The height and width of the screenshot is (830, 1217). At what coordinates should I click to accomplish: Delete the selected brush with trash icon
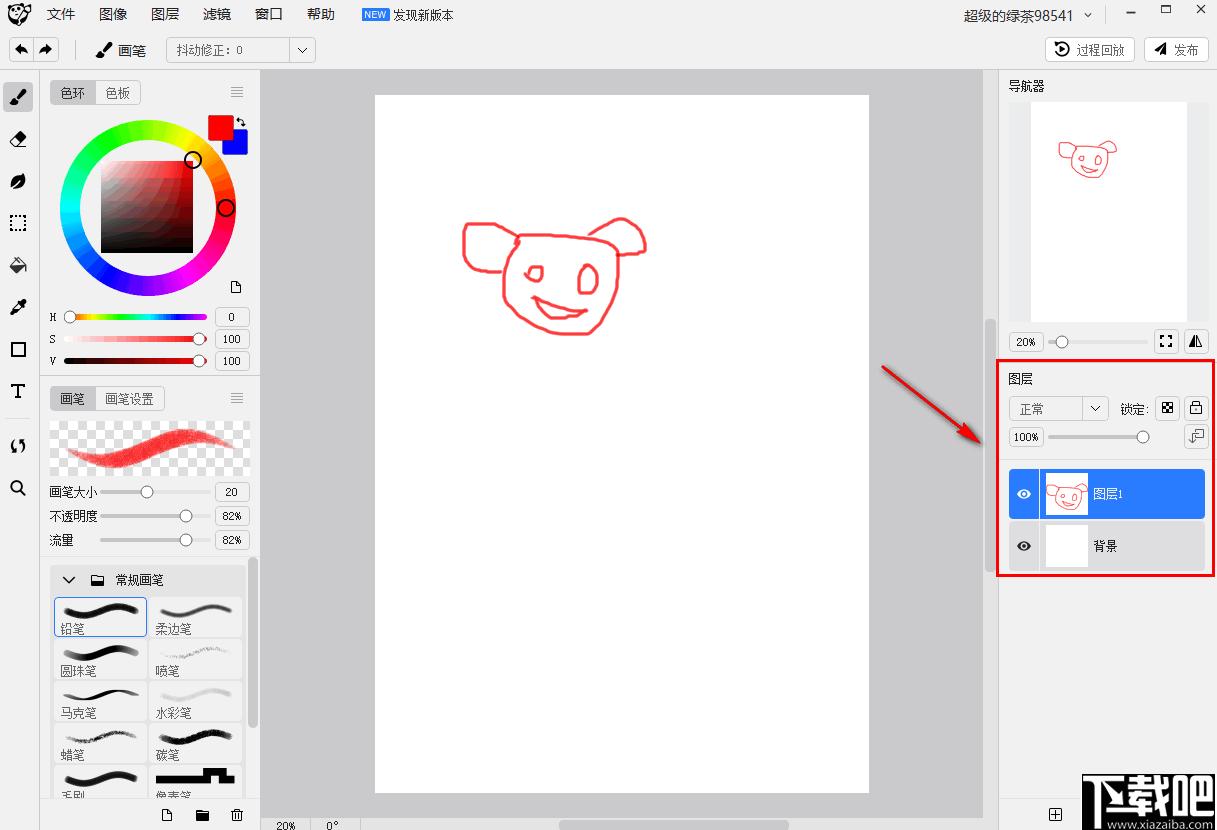[237, 815]
